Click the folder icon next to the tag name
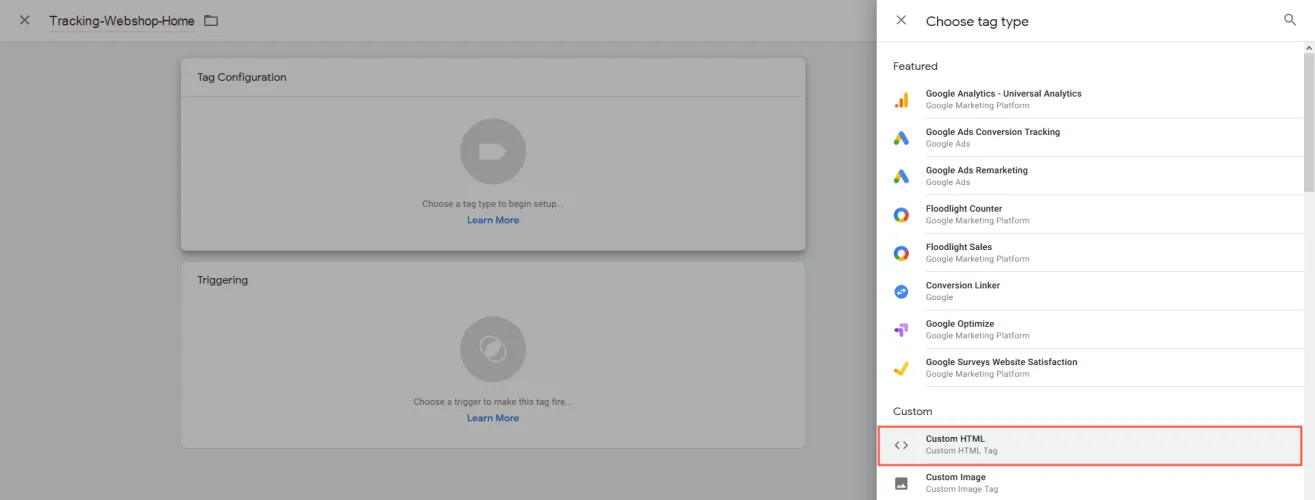Viewport: 1315px width, 500px height. pyautogui.click(x=210, y=20)
